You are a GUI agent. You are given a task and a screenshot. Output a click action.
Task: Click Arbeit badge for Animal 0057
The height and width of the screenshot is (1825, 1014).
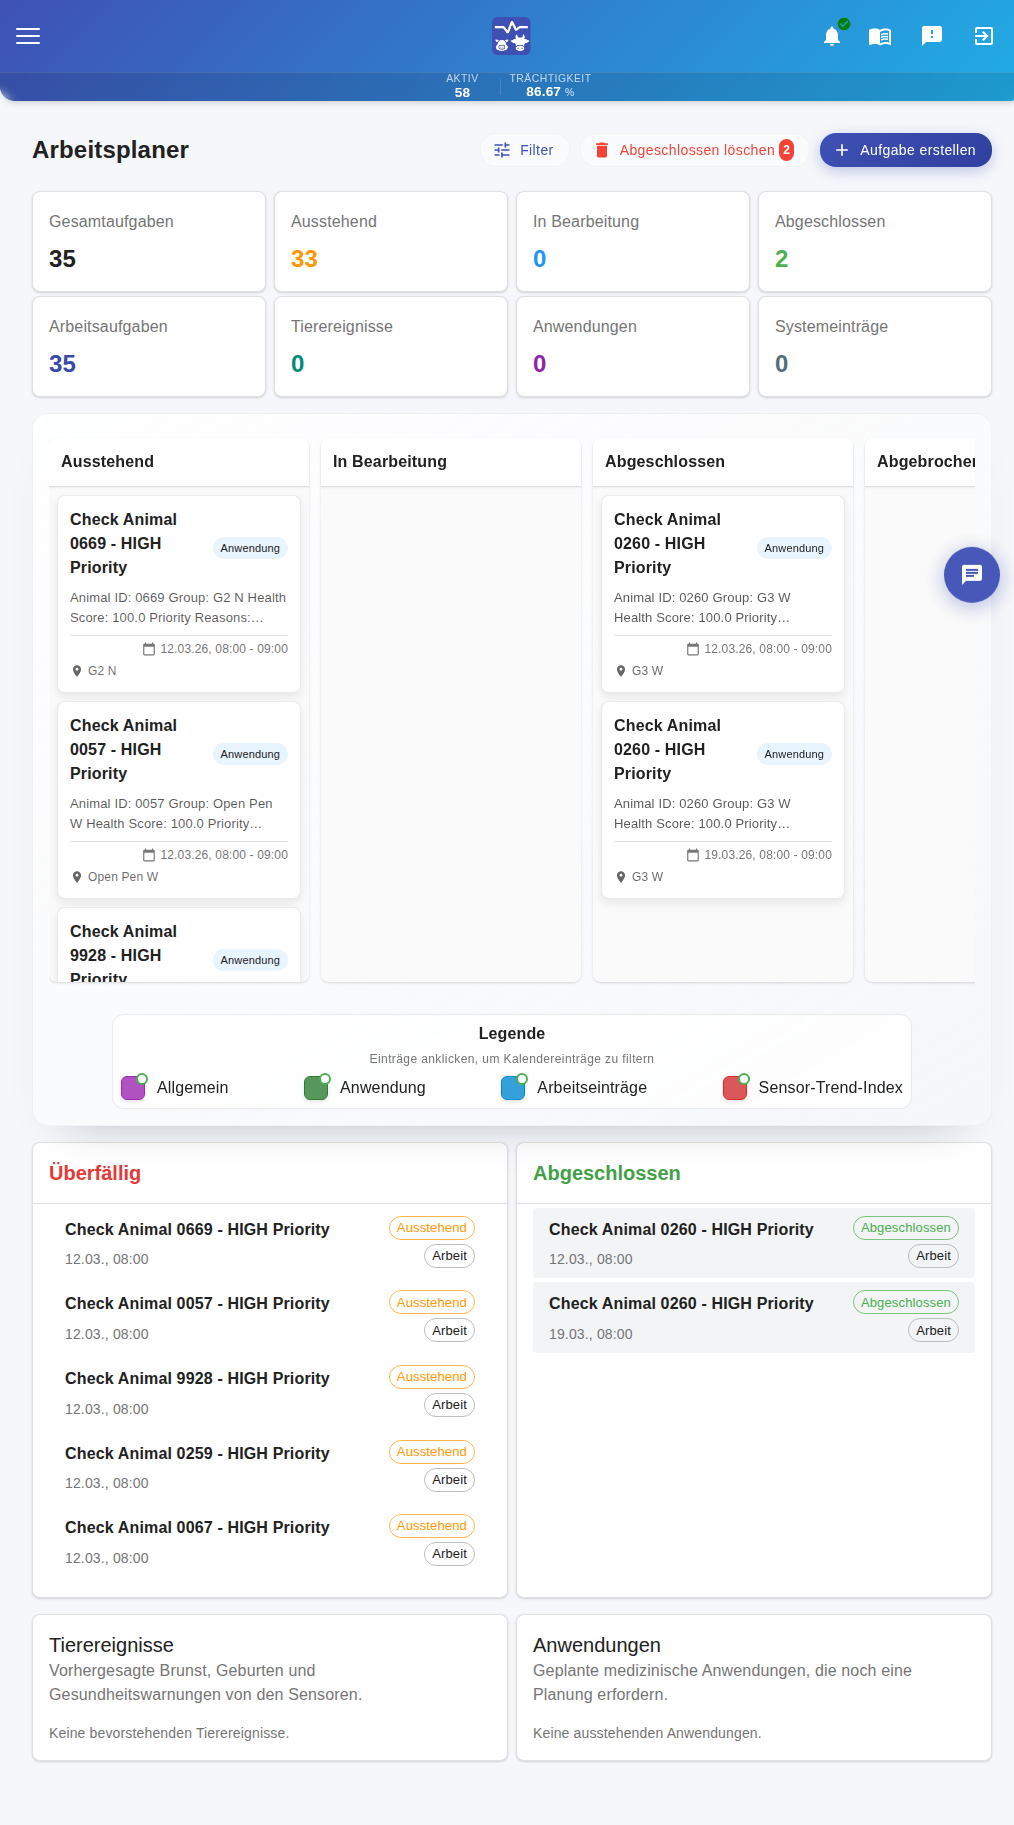click(450, 1331)
